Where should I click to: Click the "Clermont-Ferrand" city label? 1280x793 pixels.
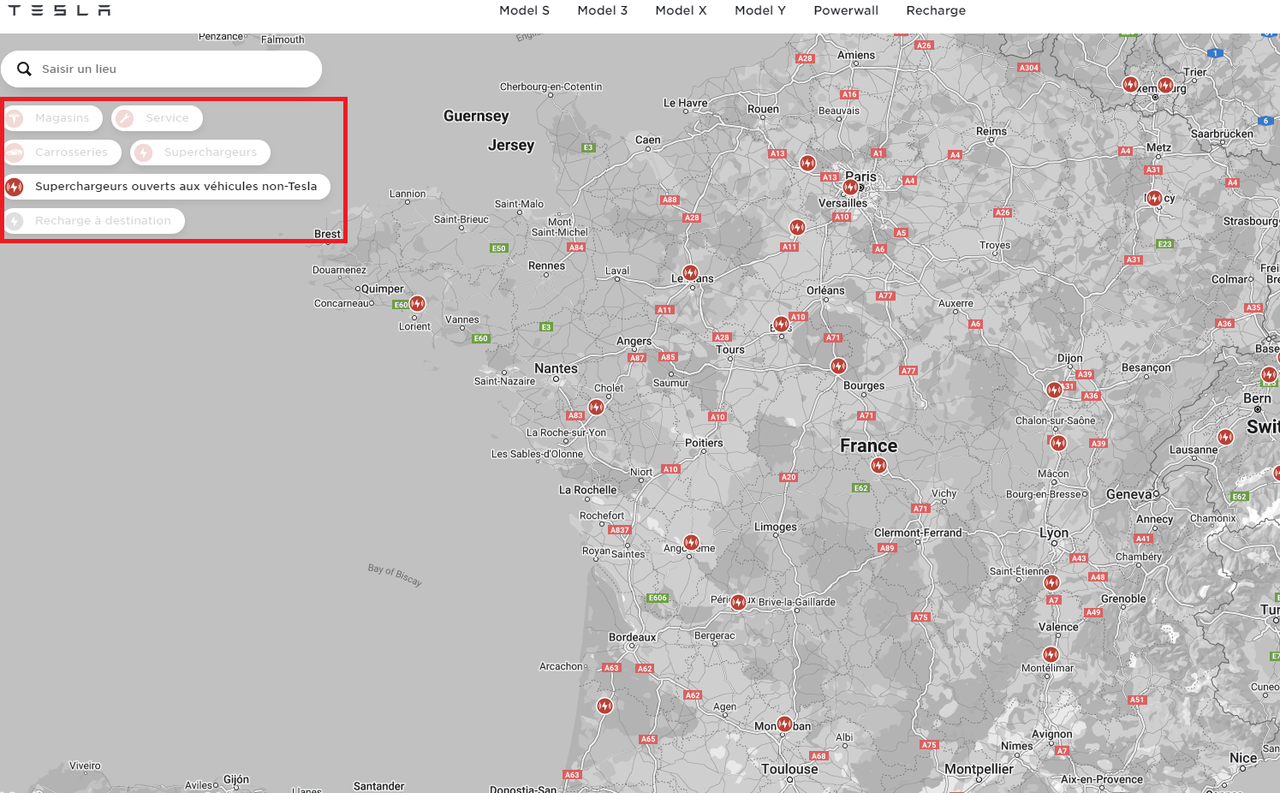pos(918,533)
